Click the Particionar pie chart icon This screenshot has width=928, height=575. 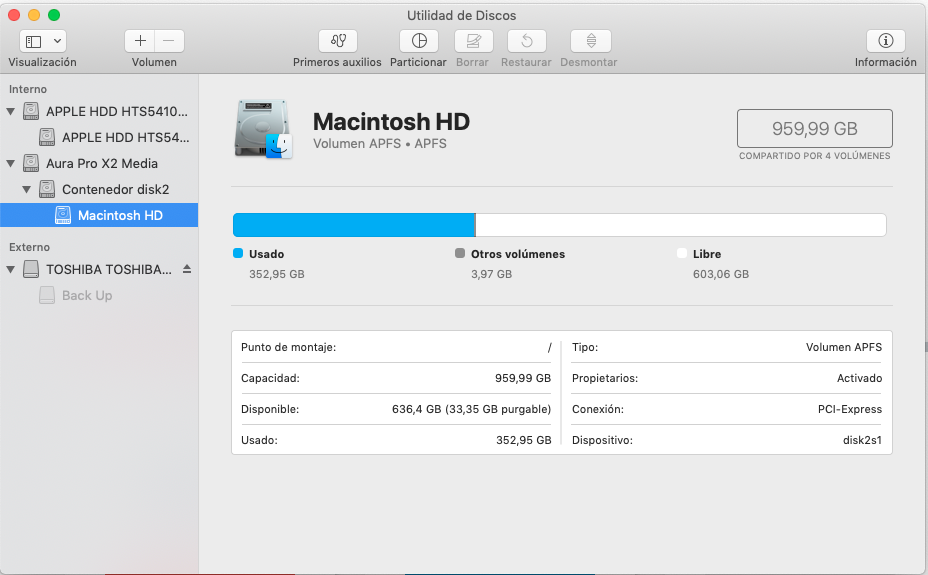(x=419, y=41)
